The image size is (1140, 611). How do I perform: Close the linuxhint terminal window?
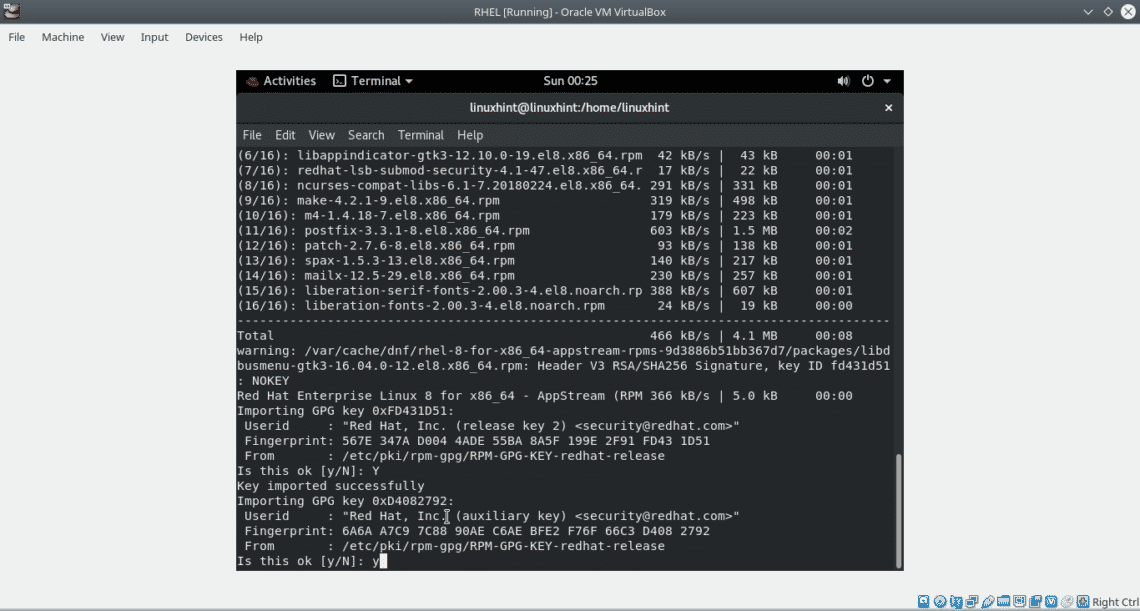[x=888, y=108]
